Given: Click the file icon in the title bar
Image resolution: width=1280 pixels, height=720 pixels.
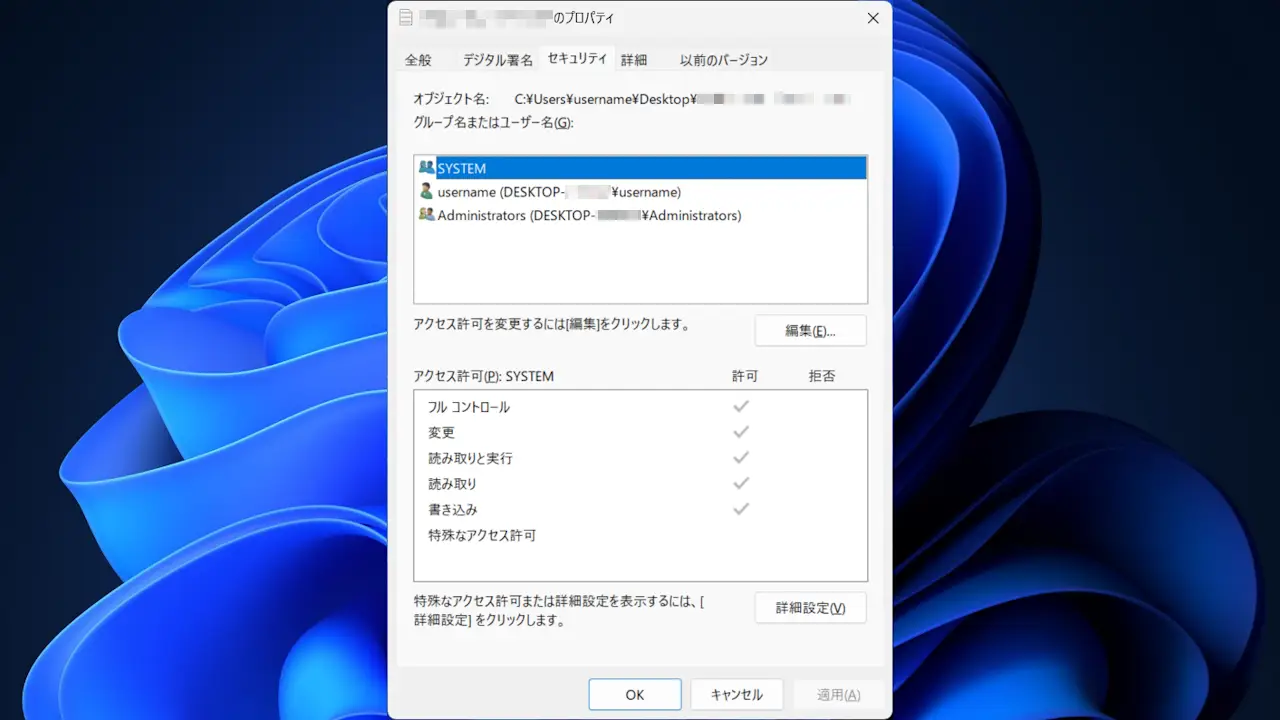Looking at the screenshot, I should (x=405, y=18).
